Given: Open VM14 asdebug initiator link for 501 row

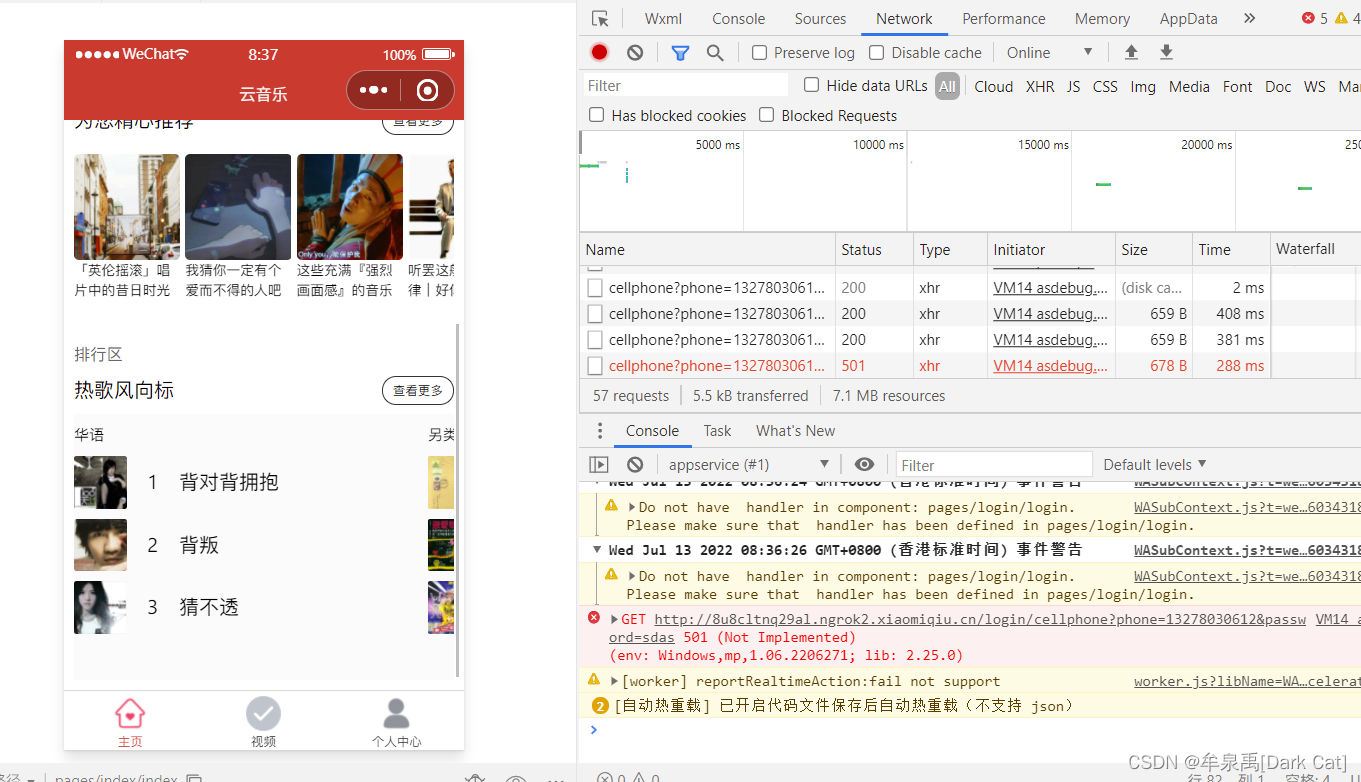Looking at the screenshot, I should pos(1050,366).
